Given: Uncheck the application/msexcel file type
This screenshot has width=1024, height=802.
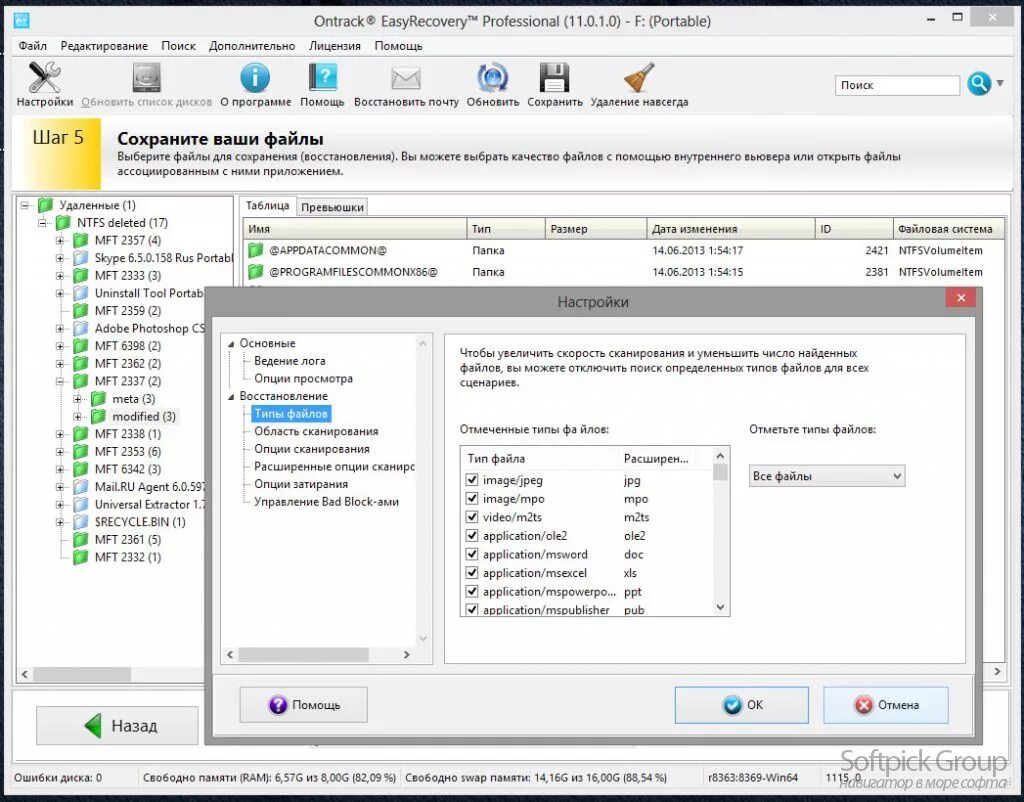Looking at the screenshot, I should point(472,573).
